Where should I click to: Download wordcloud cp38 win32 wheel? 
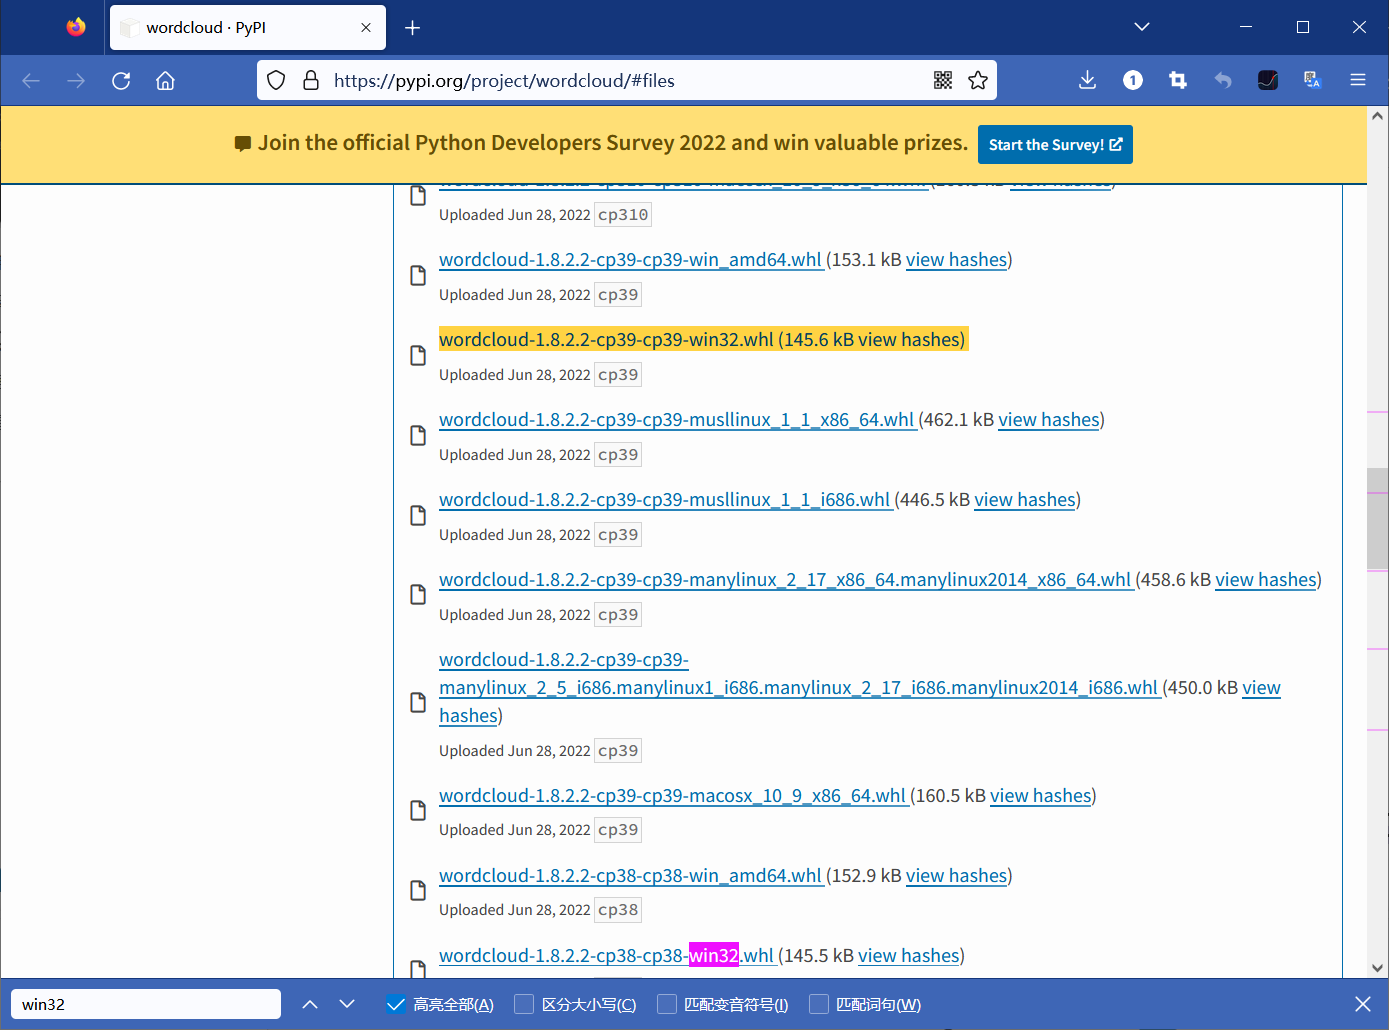click(606, 956)
